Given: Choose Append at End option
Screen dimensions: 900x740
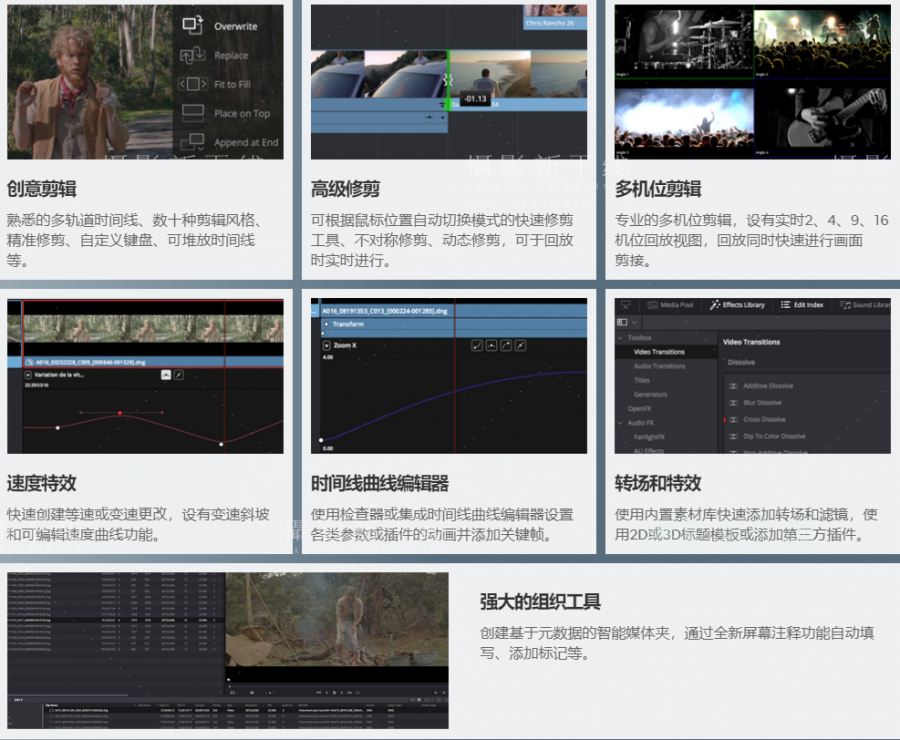Looking at the screenshot, I should [x=246, y=142].
